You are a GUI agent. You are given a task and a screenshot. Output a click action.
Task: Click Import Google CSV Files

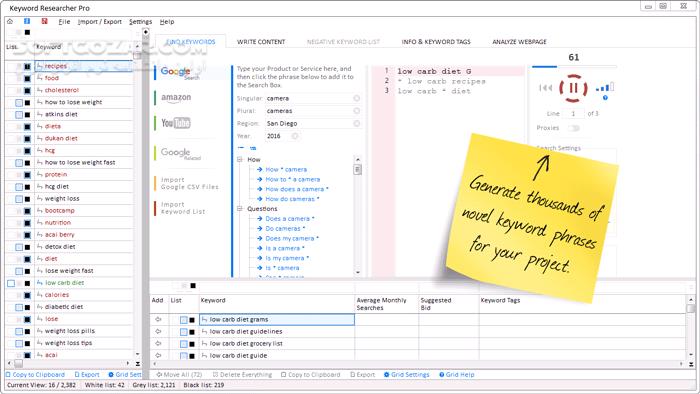[x=190, y=183]
